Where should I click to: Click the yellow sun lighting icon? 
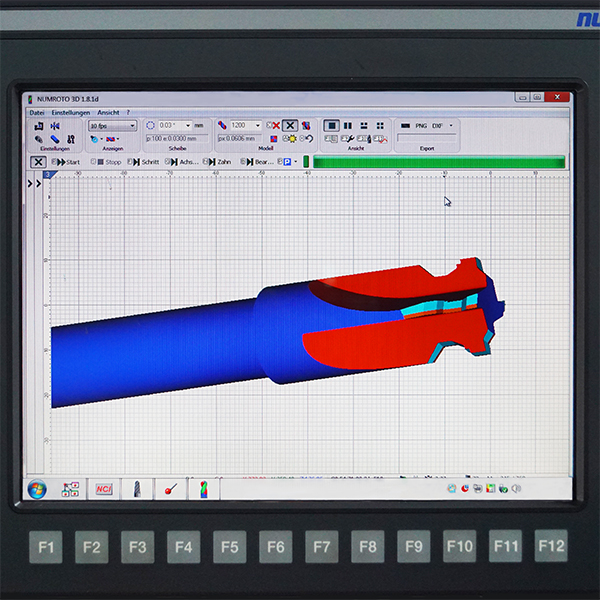click(x=290, y=139)
